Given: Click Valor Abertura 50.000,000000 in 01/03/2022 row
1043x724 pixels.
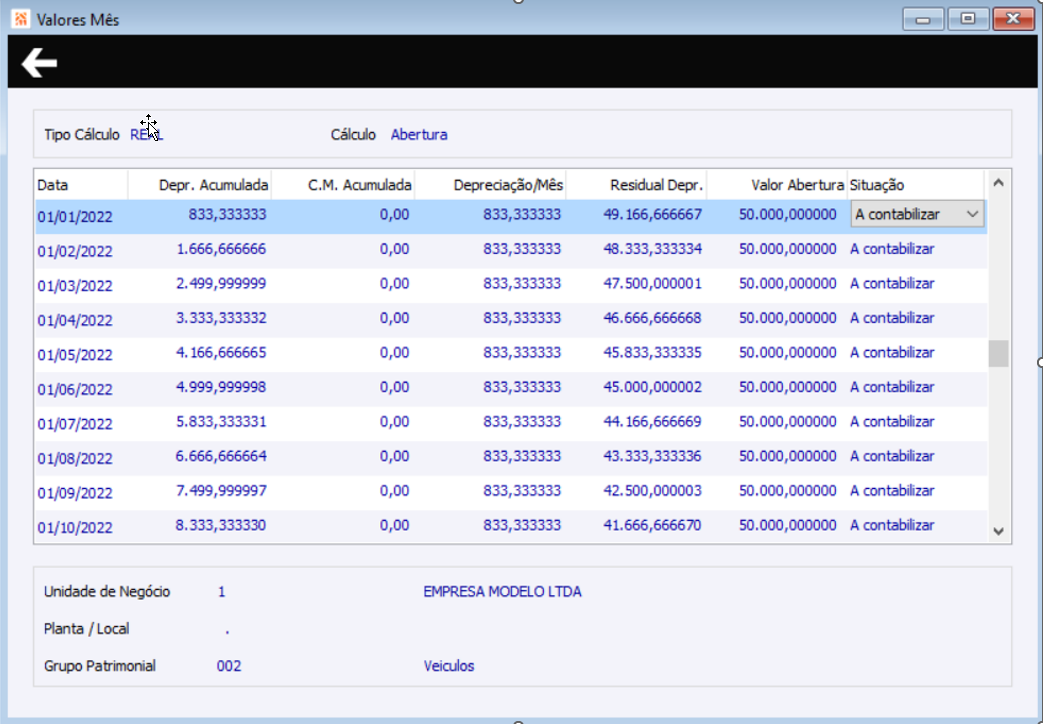Looking at the screenshot, I should [x=788, y=283].
